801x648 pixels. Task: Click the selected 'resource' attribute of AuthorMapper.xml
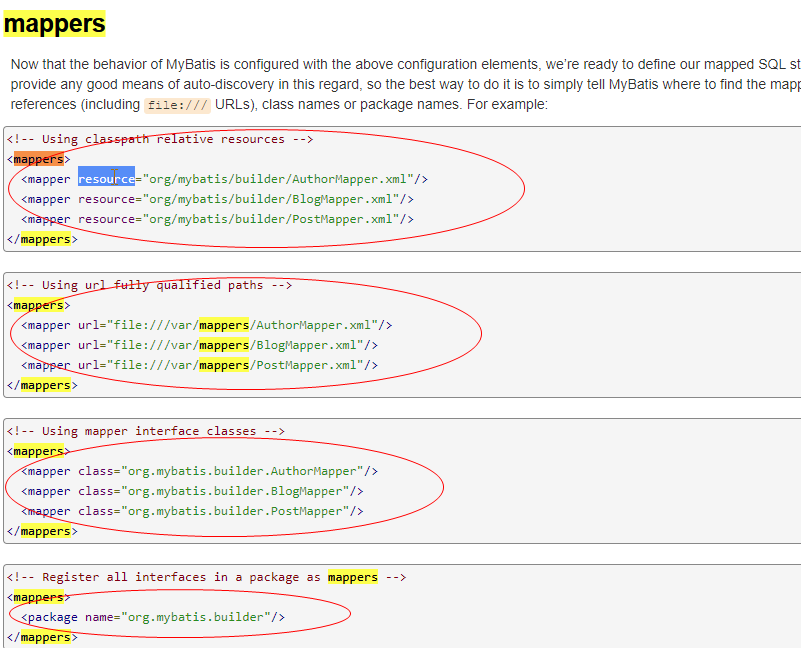(106, 179)
